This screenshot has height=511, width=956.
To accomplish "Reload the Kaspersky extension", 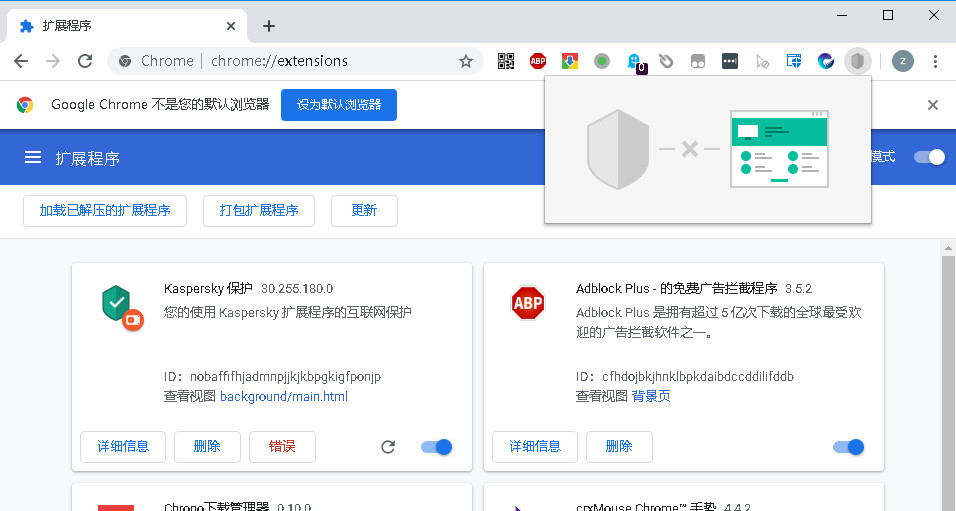I will (x=388, y=447).
